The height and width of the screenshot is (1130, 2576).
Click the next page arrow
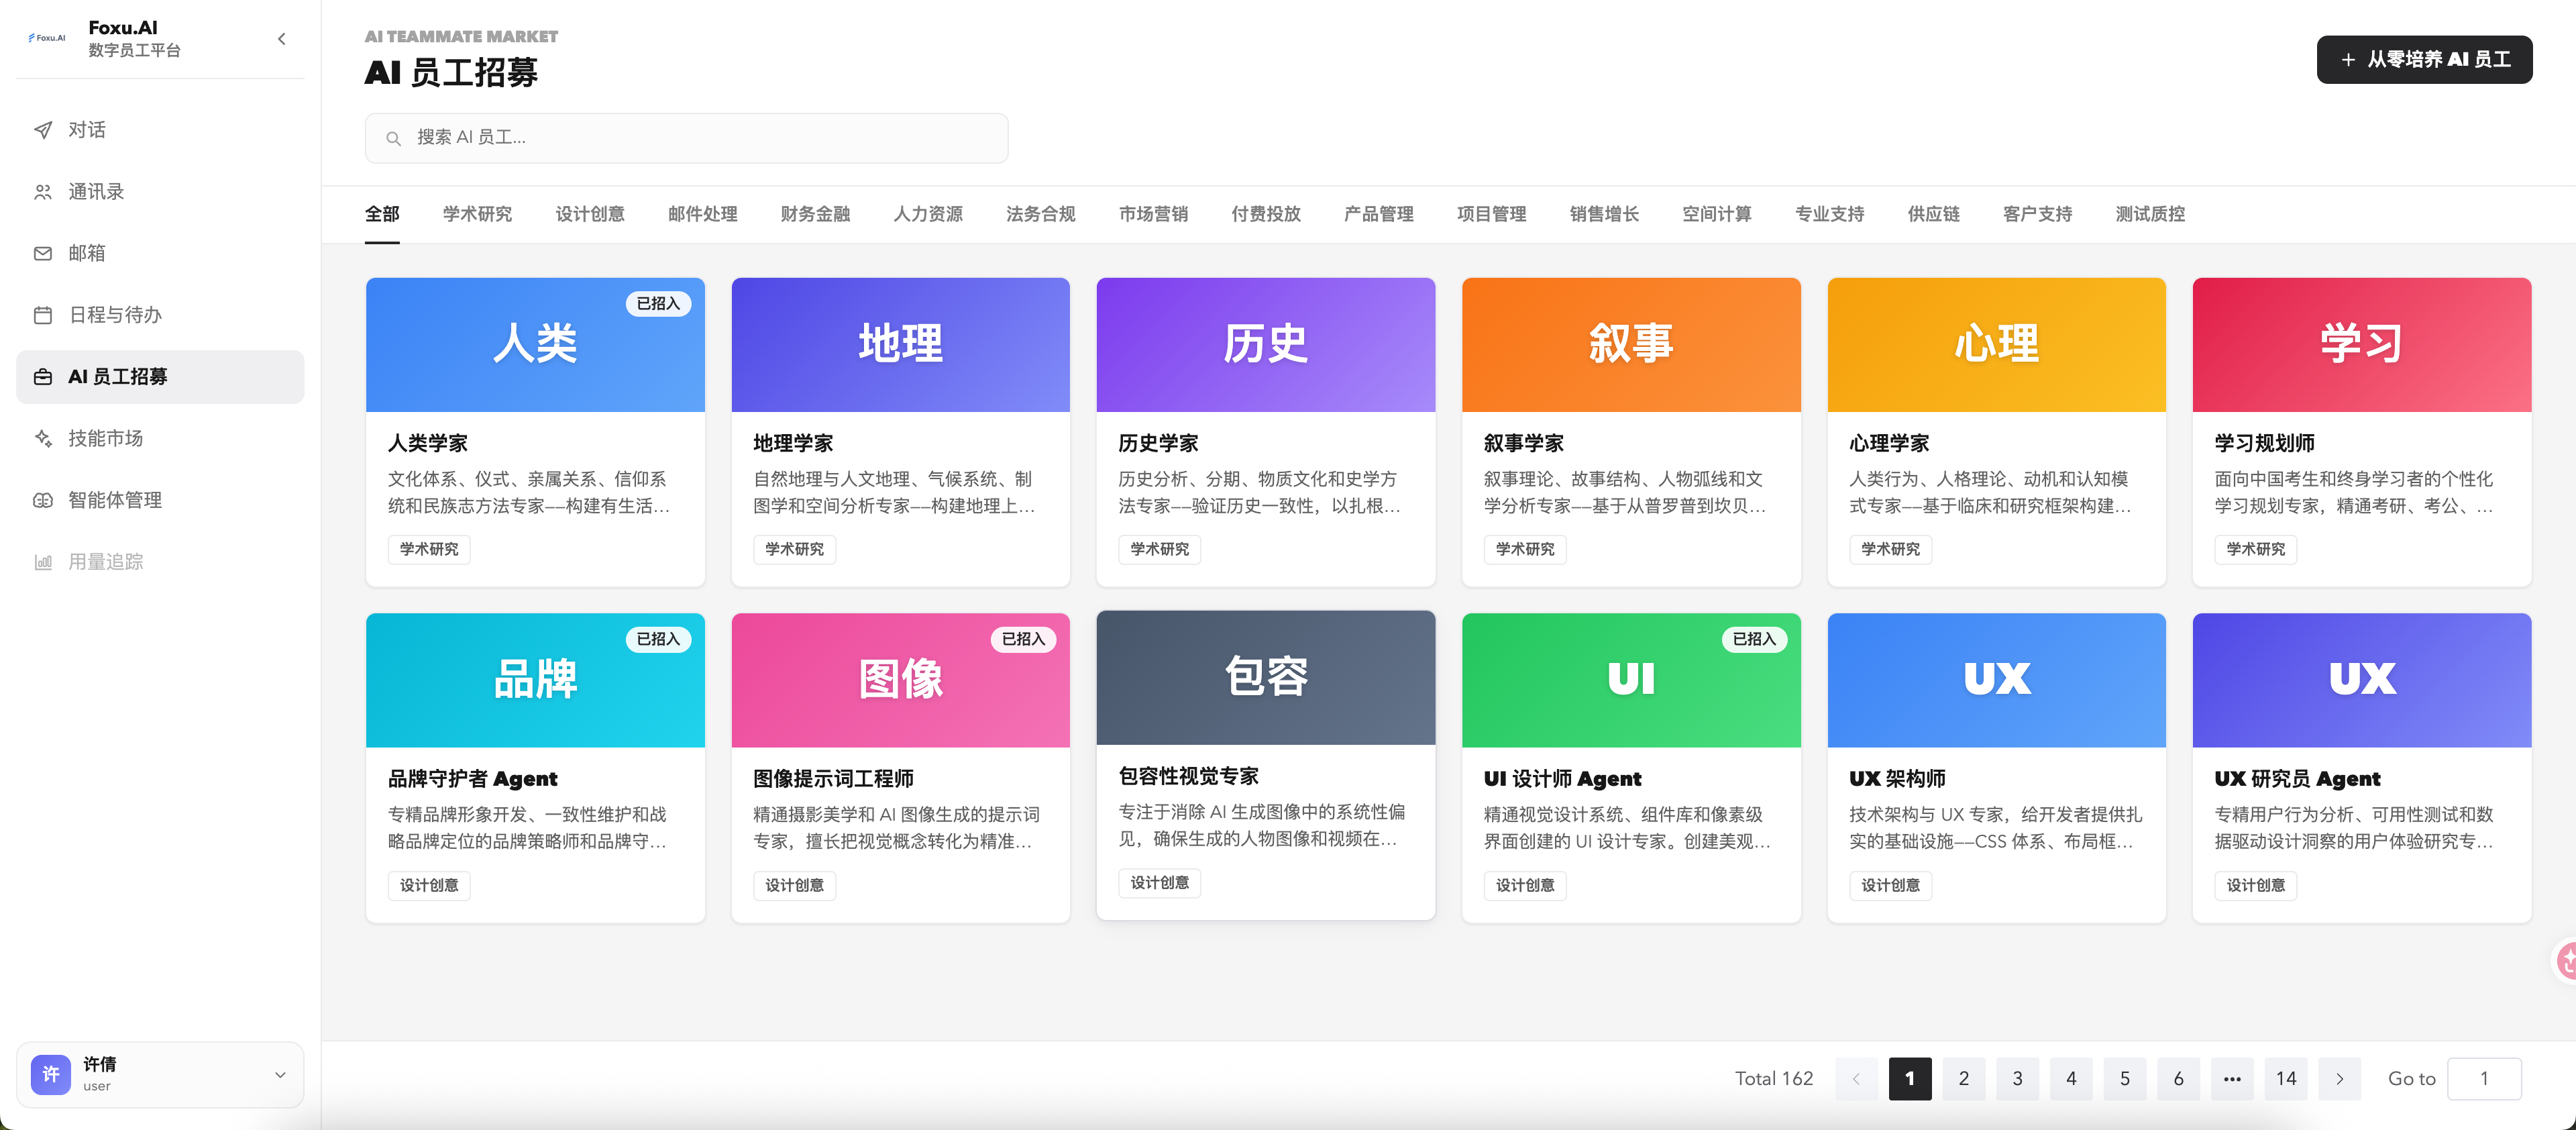2339,1079
